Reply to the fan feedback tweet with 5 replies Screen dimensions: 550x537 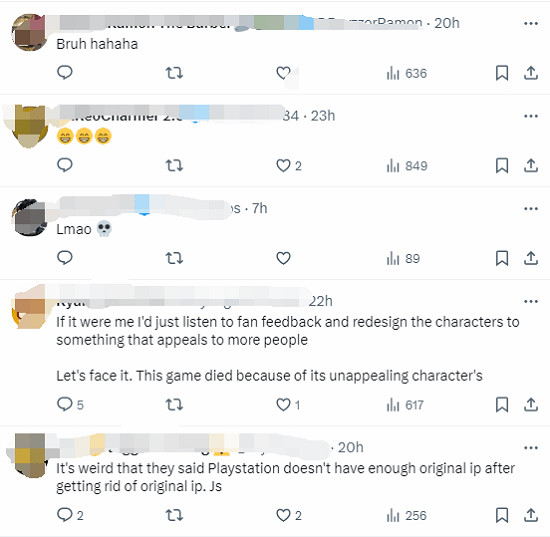pyautogui.click(x=70, y=404)
